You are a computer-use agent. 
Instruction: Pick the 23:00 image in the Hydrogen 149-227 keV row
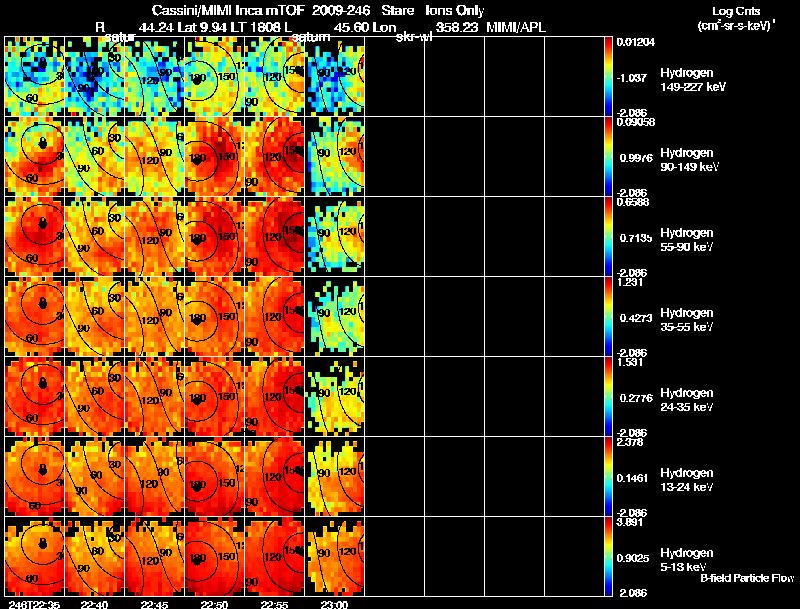coord(335,77)
